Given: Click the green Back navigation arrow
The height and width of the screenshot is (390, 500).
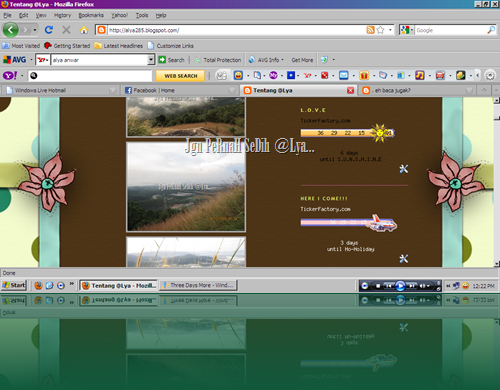Looking at the screenshot, I should pyautogui.click(x=10, y=30).
